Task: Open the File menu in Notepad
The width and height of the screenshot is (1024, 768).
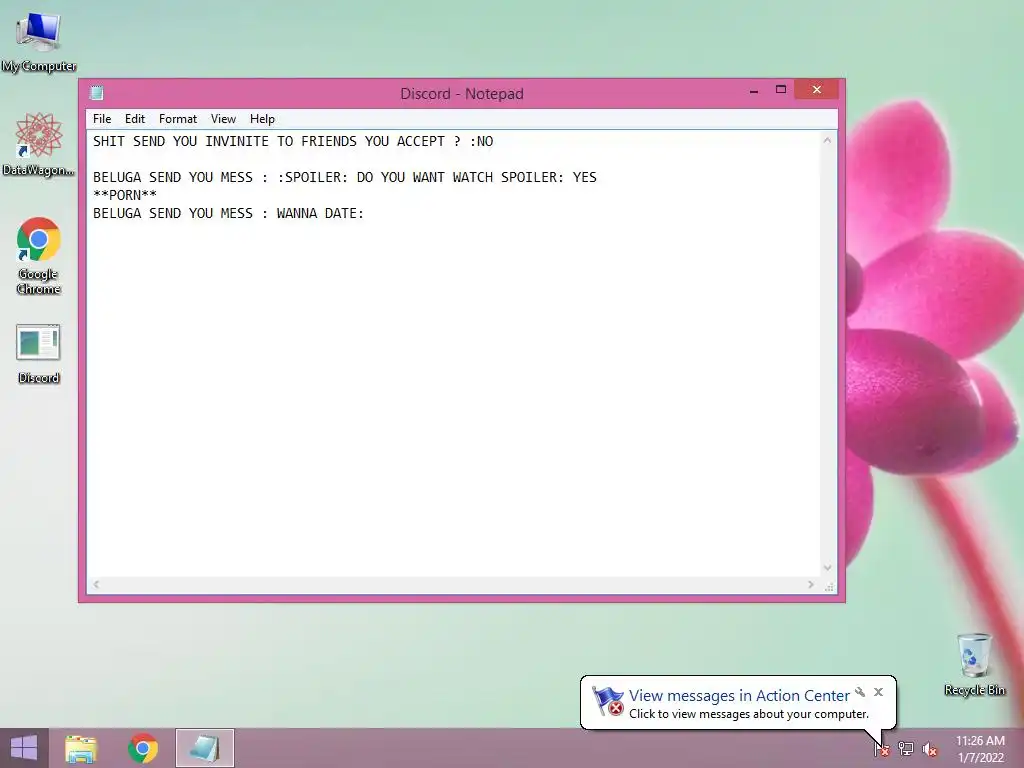Action: (102, 119)
